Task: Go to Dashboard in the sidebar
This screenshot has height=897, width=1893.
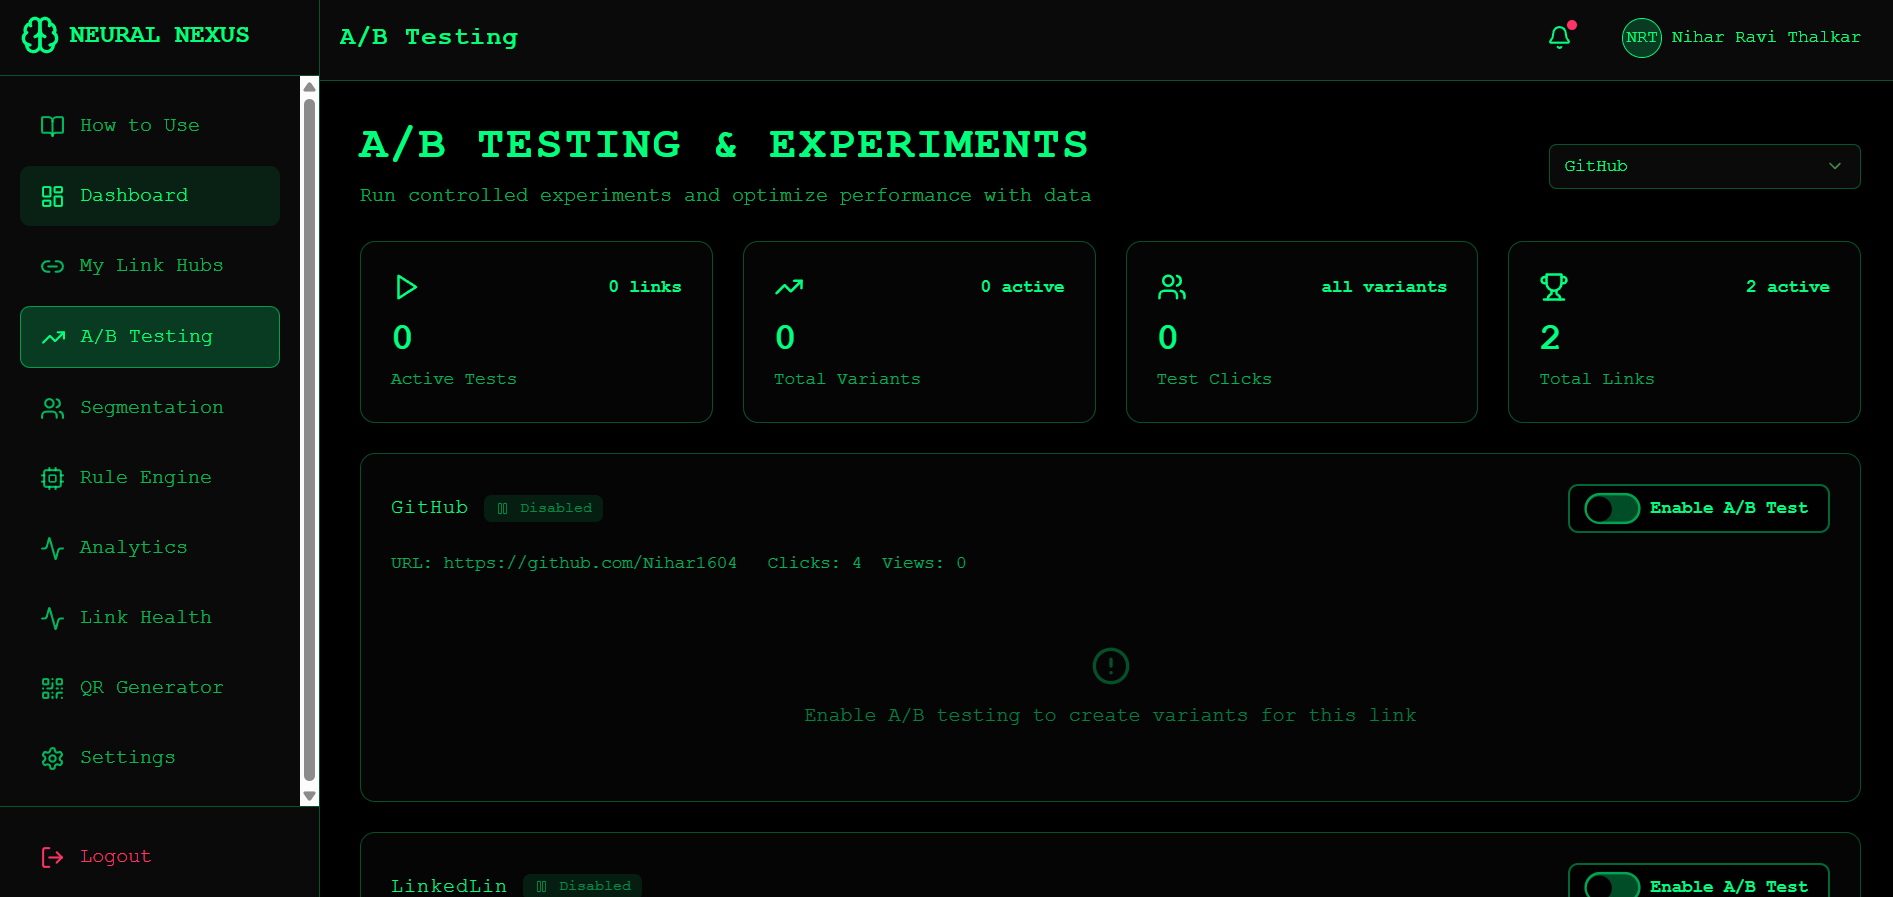Action: (150, 196)
